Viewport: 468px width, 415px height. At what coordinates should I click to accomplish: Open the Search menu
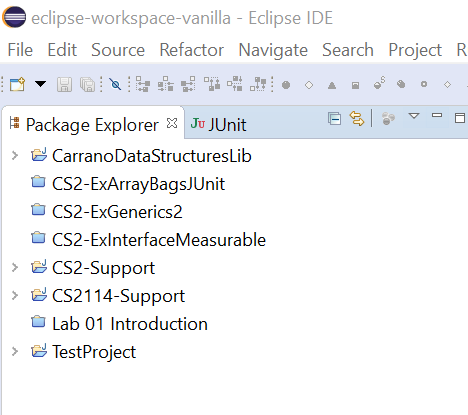[x=348, y=50]
